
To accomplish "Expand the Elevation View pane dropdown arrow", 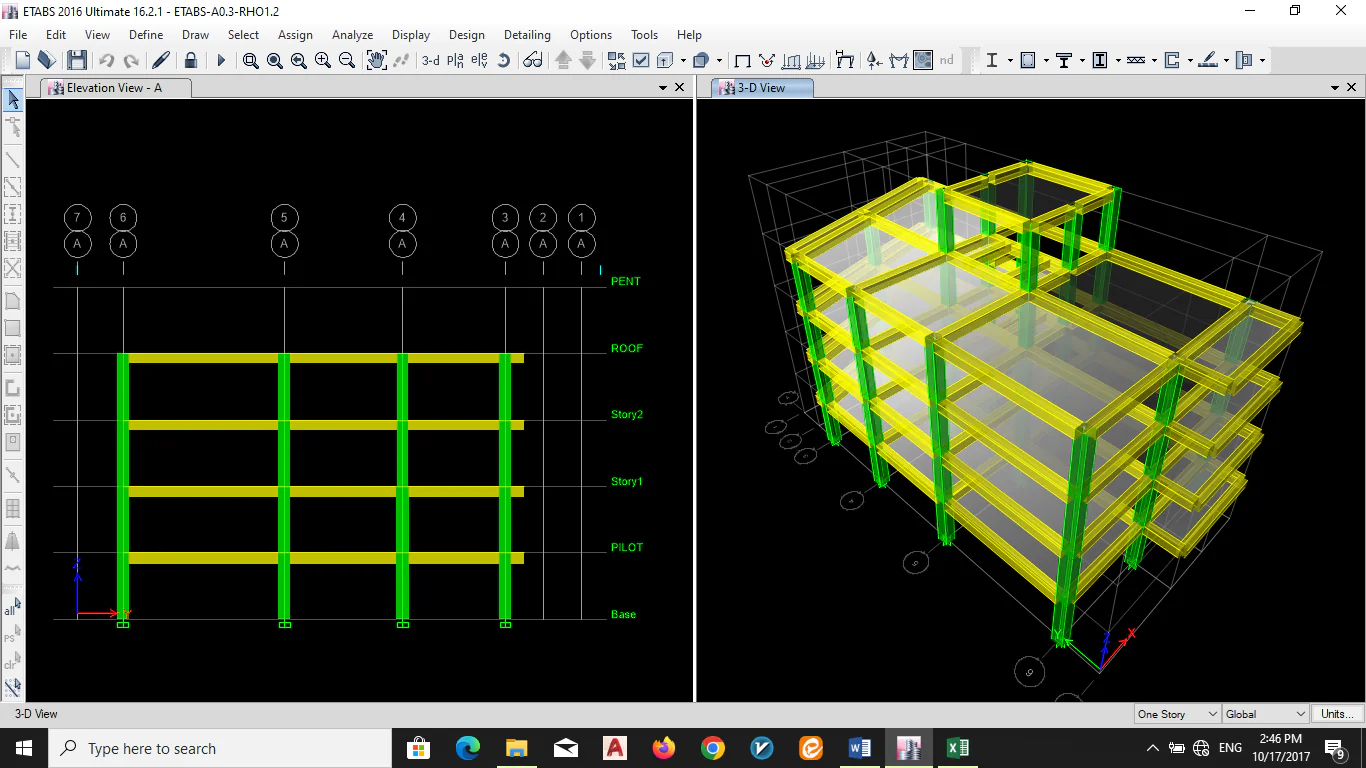I will pyautogui.click(x=663, y=88).
